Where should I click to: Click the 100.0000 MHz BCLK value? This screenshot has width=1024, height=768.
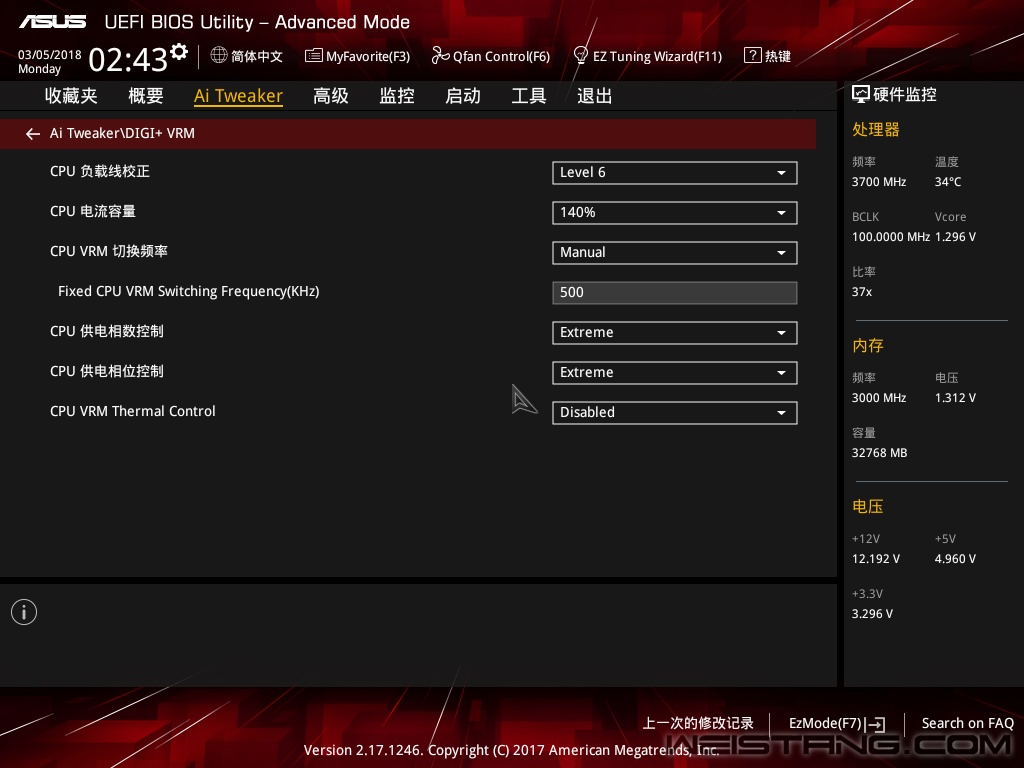coord(891,236)
